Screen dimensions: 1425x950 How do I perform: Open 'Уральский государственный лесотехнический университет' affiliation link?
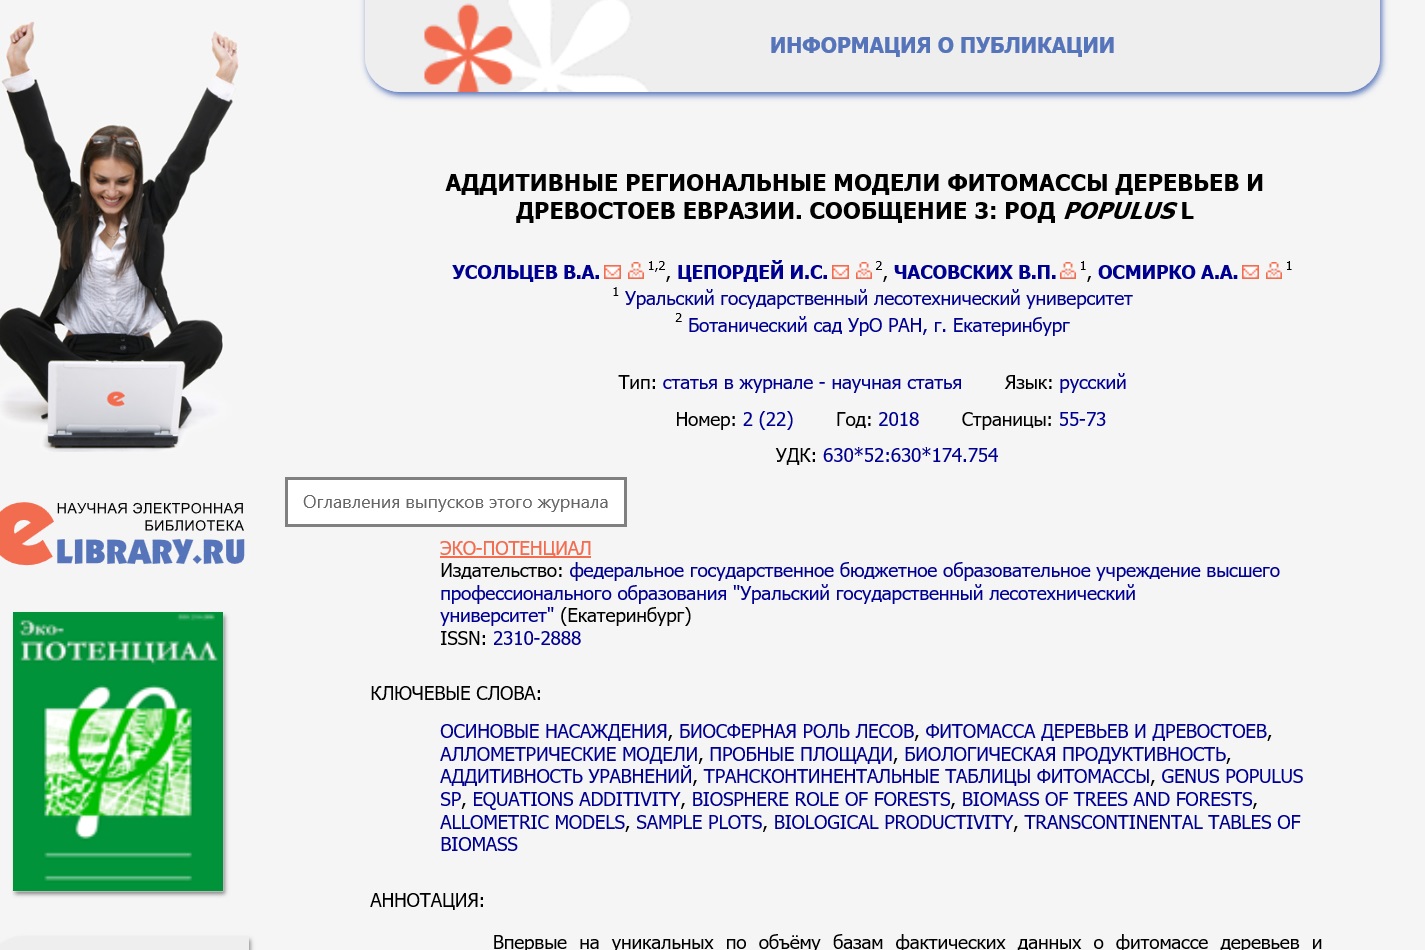coord(878,298)
